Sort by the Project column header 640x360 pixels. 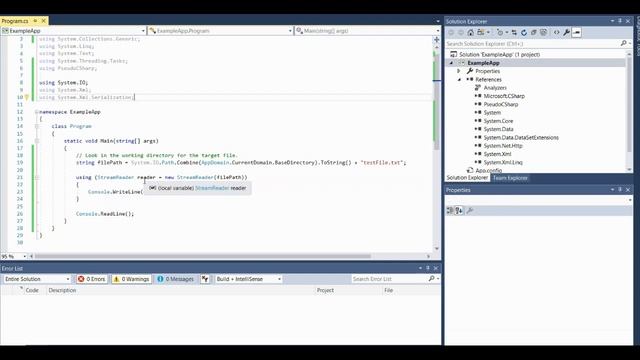point(325,290)
